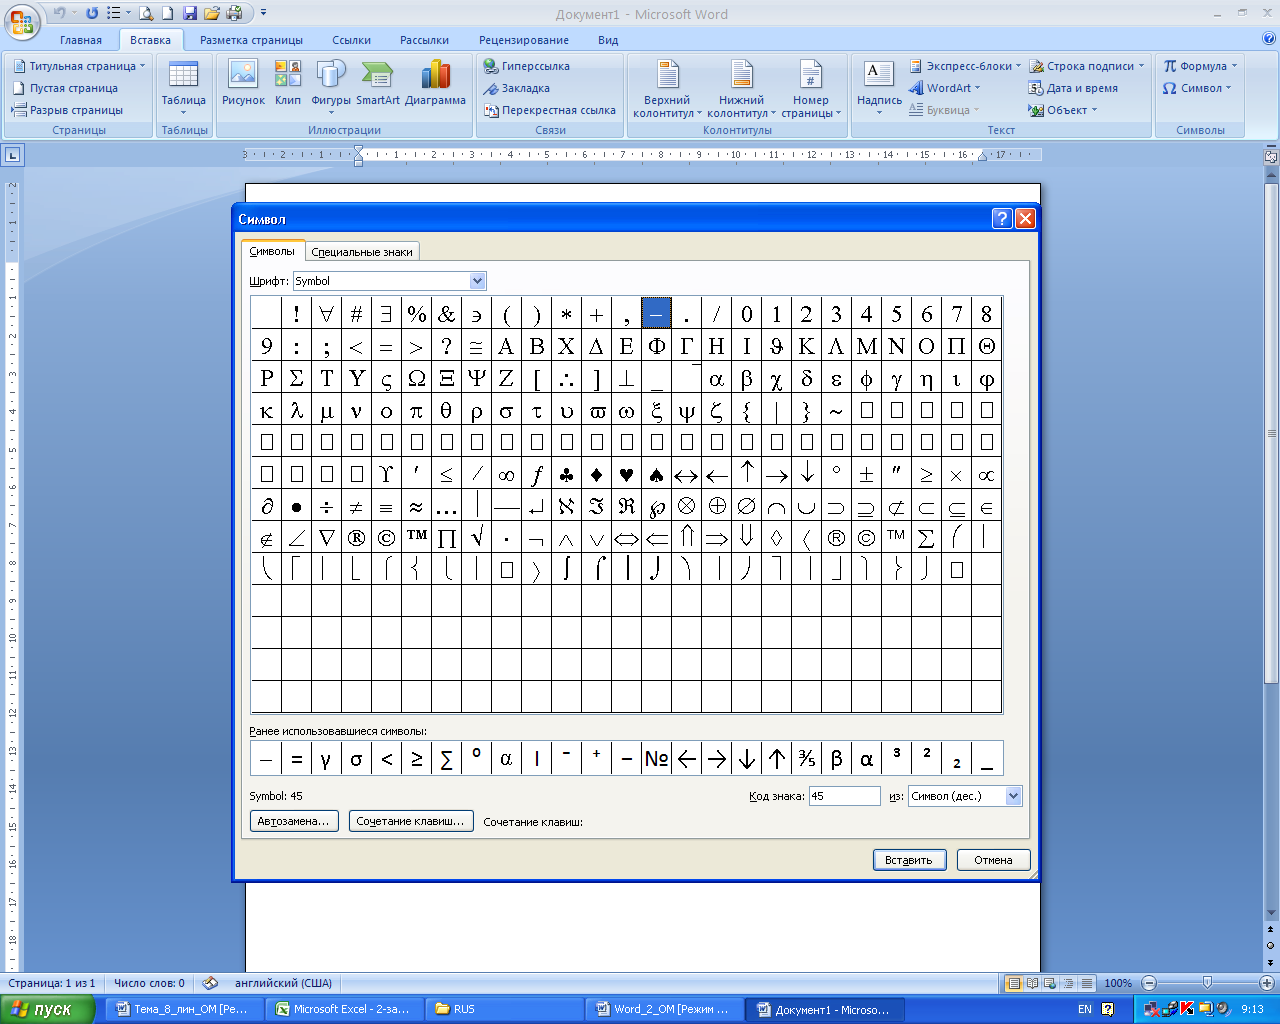
Task: Switch to the Главная ribbon tab
Action: pyautogui.click(x=81, y=40)
